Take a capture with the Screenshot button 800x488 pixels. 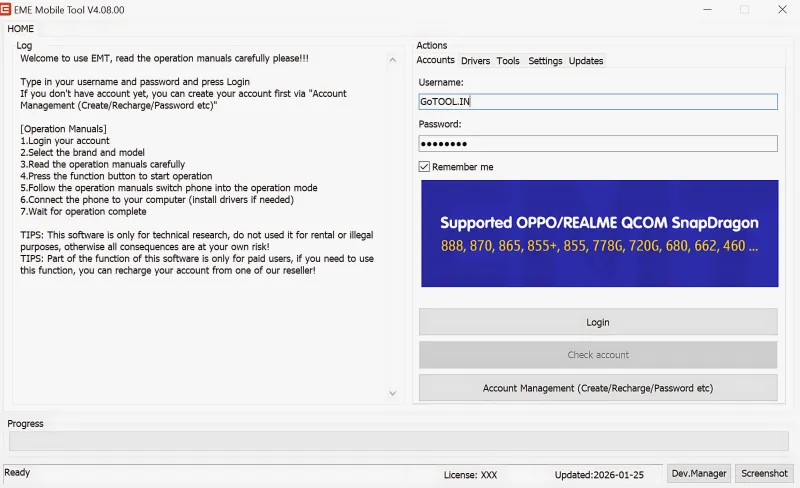point(764,473)
